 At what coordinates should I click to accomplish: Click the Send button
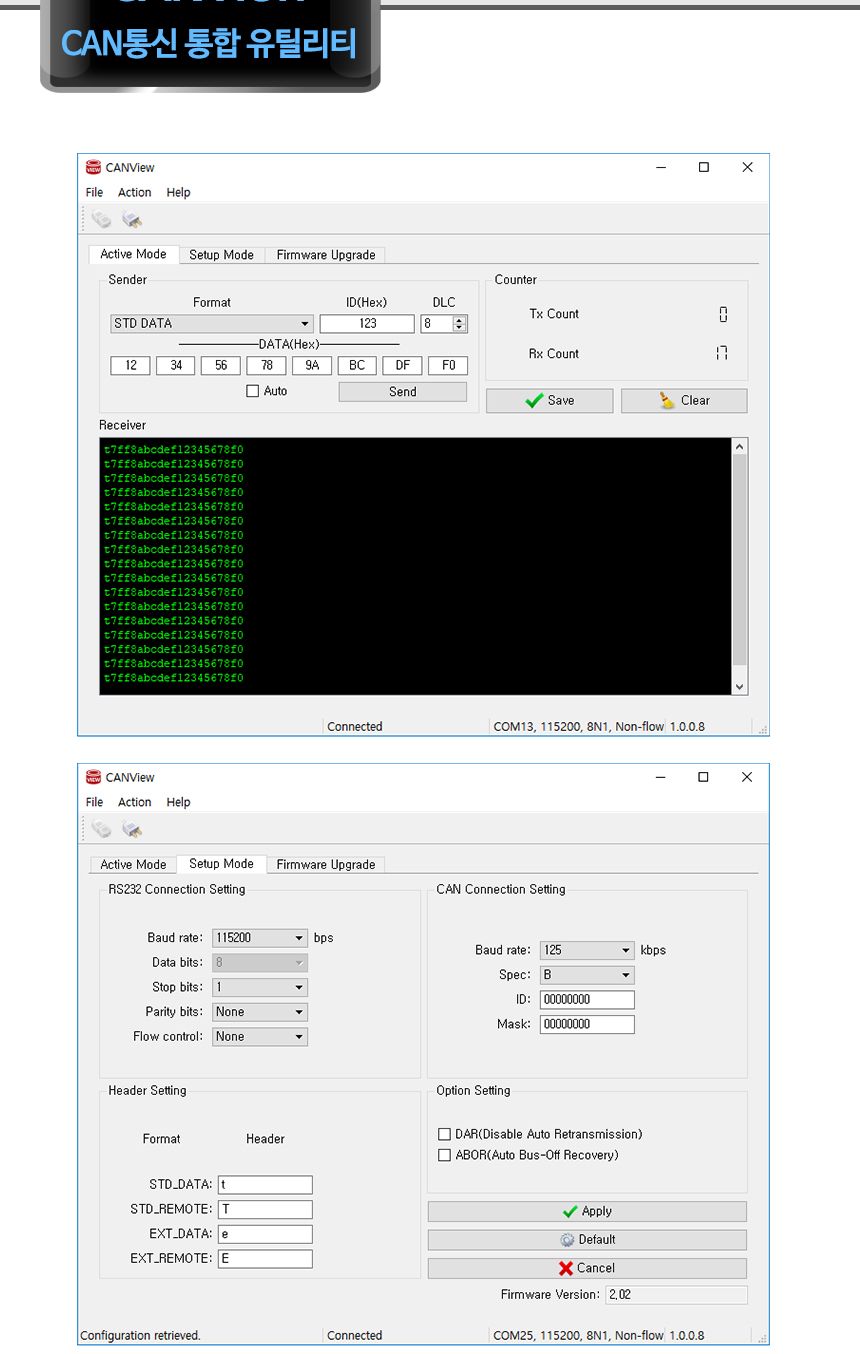[x=403, y=392]
